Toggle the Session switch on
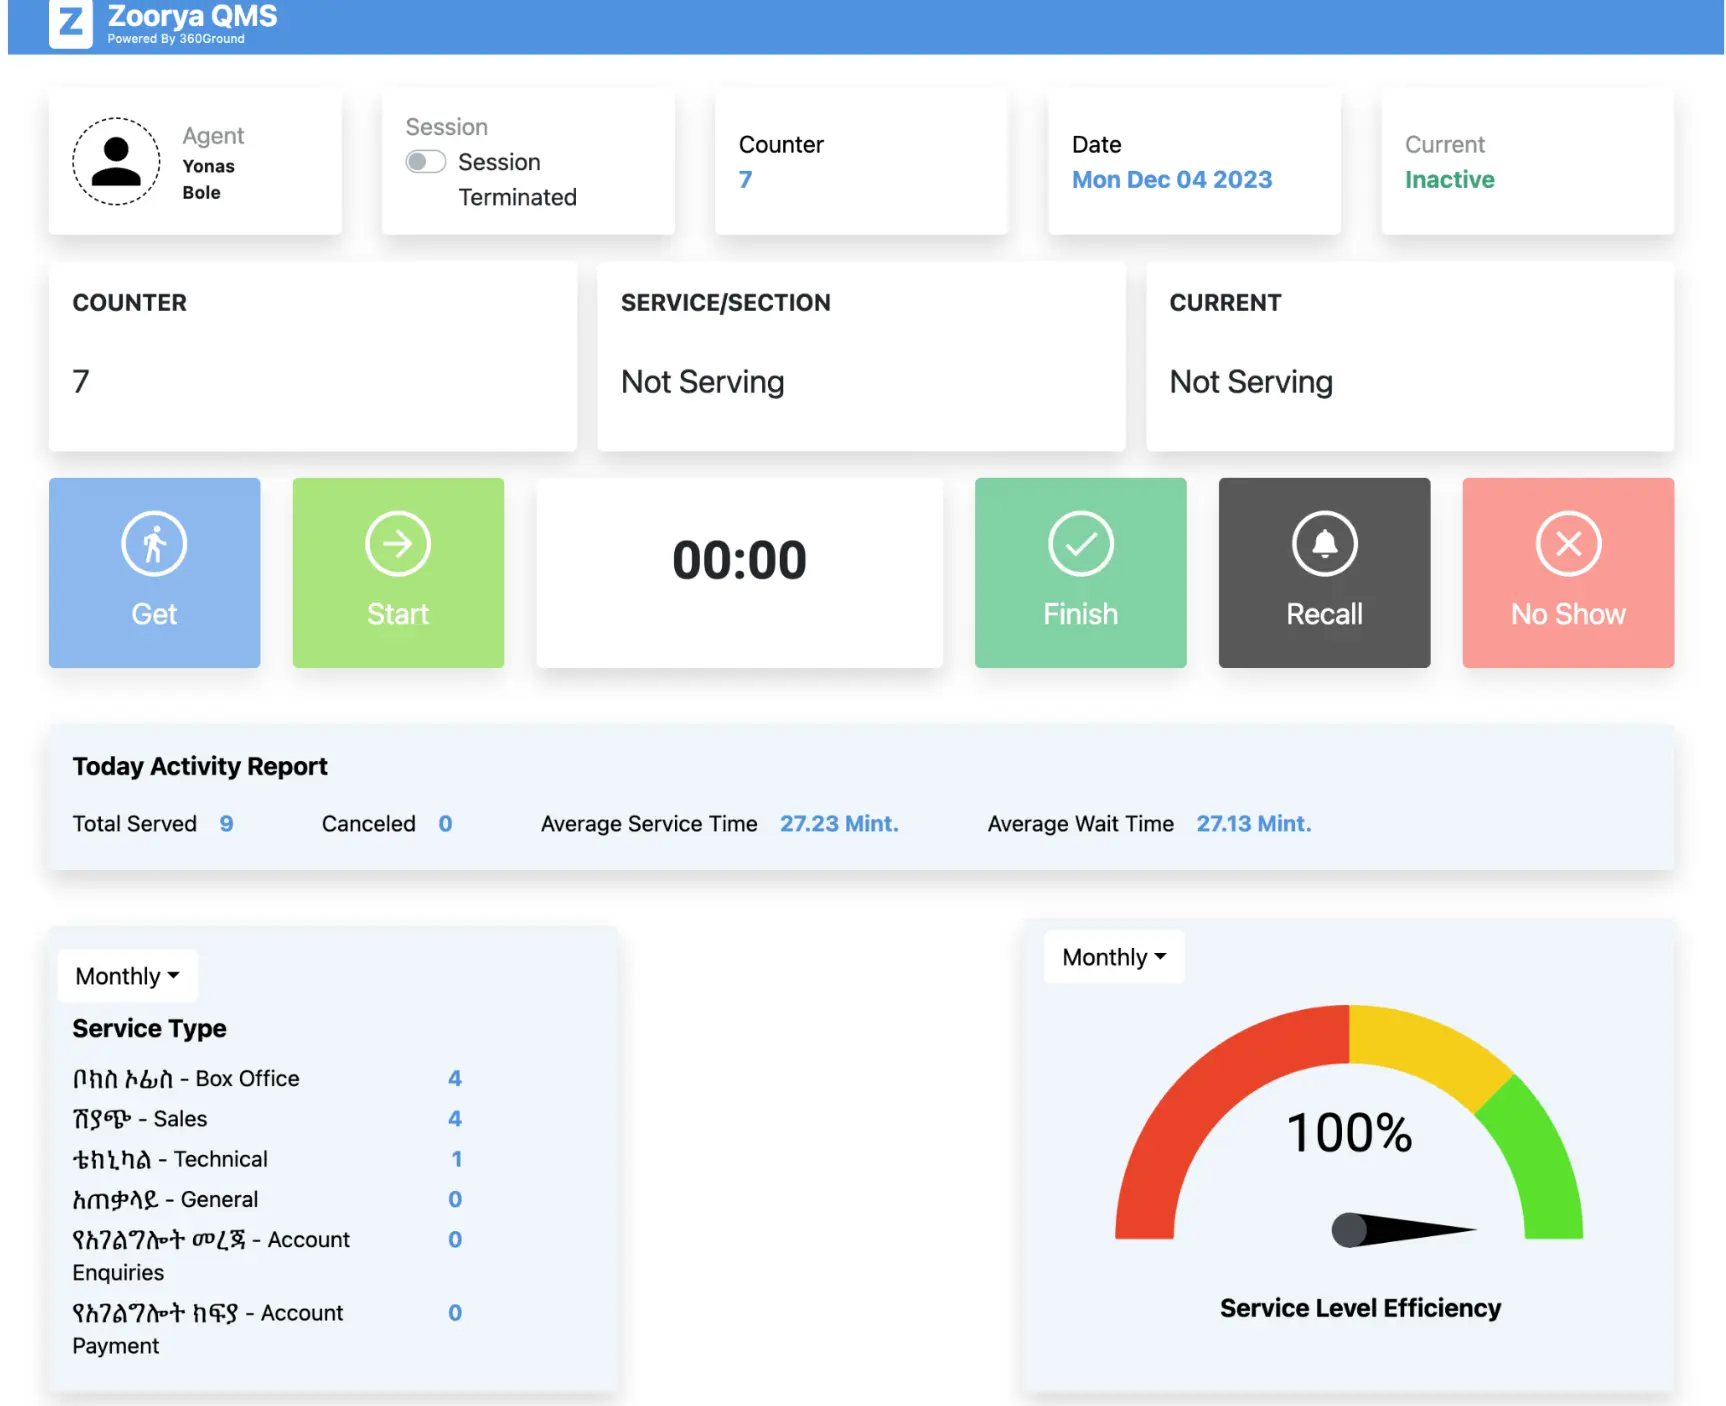This screenshot has width=1726, height=1406. click(426, 162)
